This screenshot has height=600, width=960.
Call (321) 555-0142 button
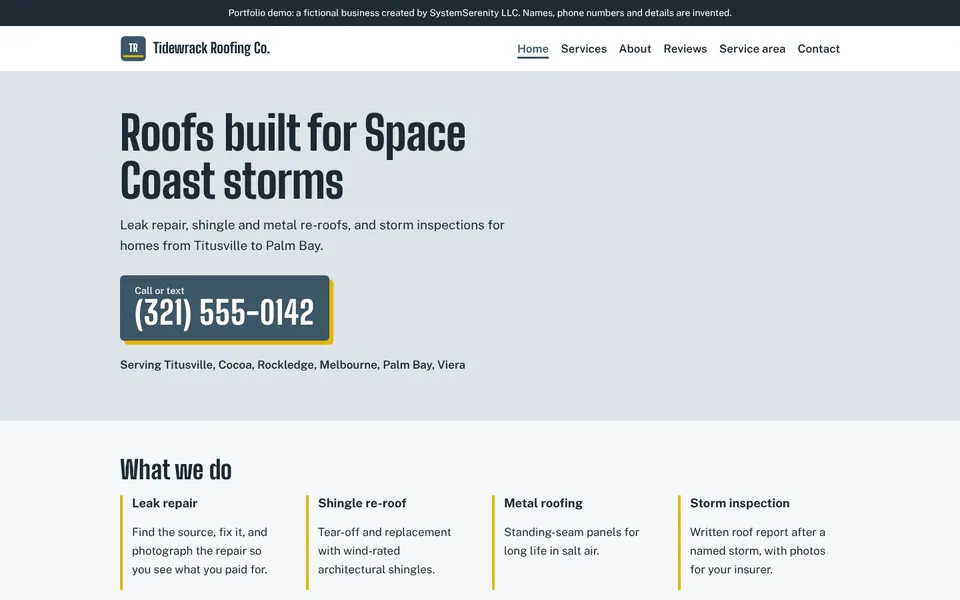(x=225, y=308)
